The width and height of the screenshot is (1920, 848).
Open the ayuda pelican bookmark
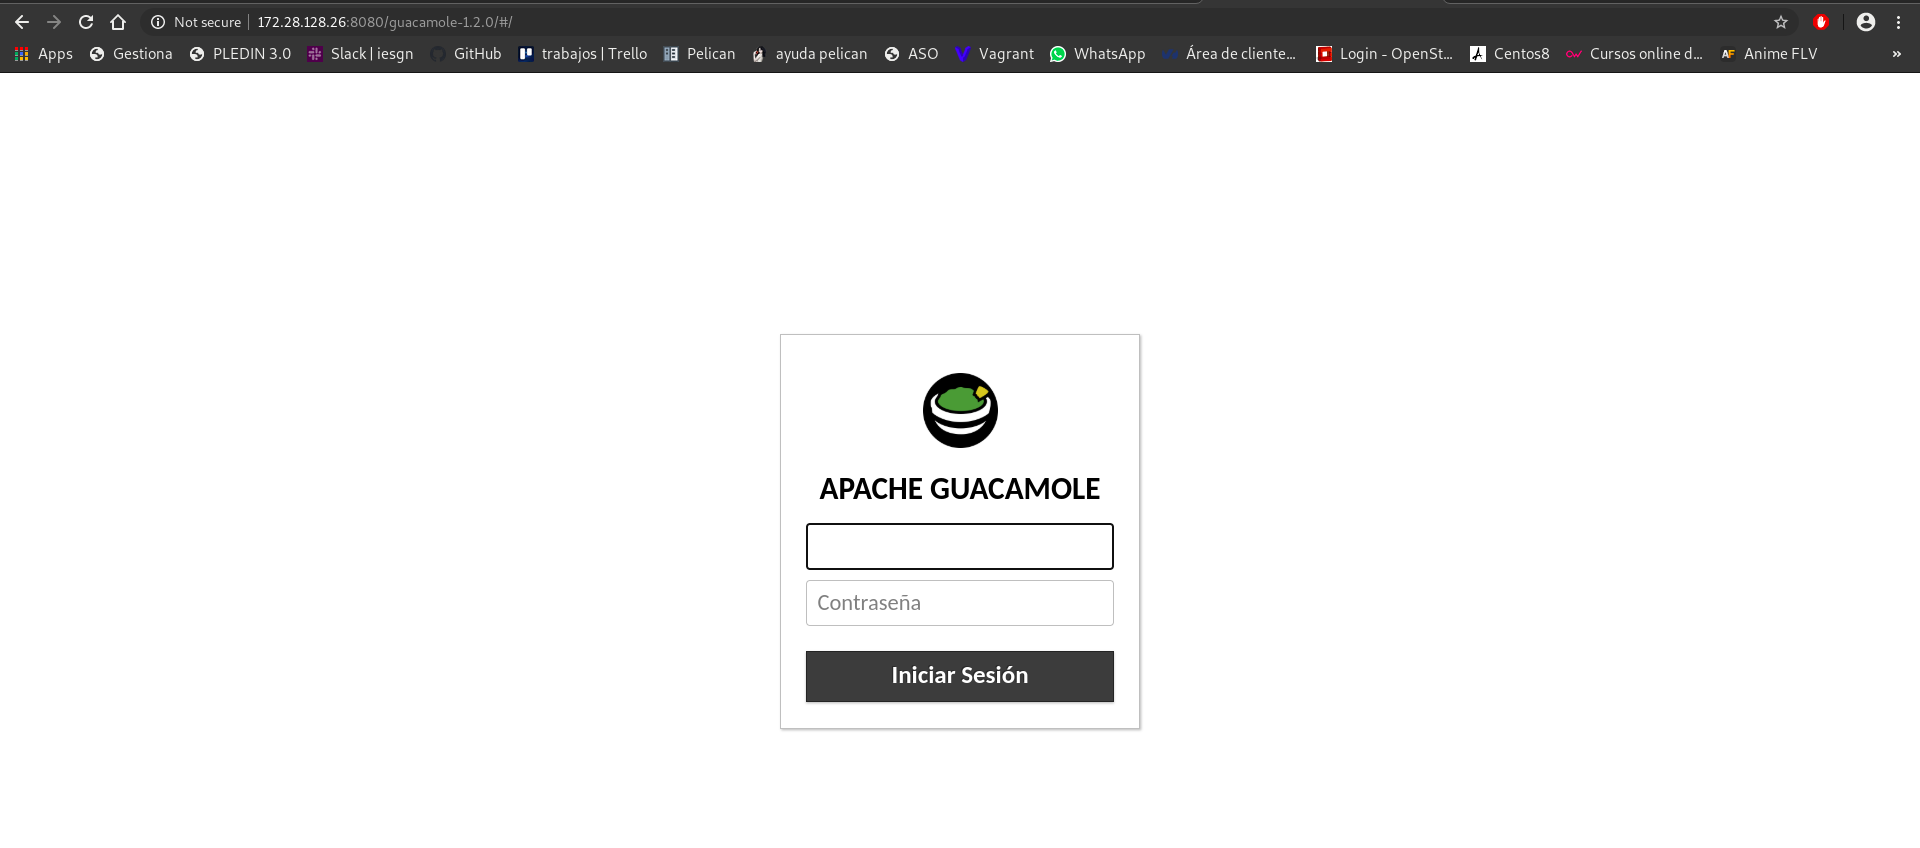point(810,54)
